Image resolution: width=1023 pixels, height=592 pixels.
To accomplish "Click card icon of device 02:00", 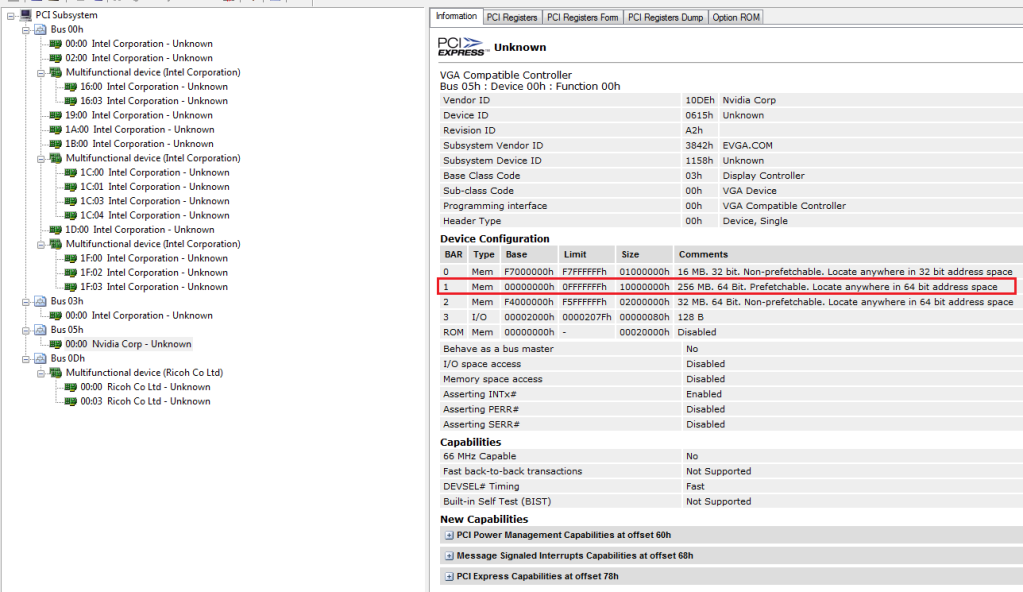I will pyautogui.click(x=55, y=58).
